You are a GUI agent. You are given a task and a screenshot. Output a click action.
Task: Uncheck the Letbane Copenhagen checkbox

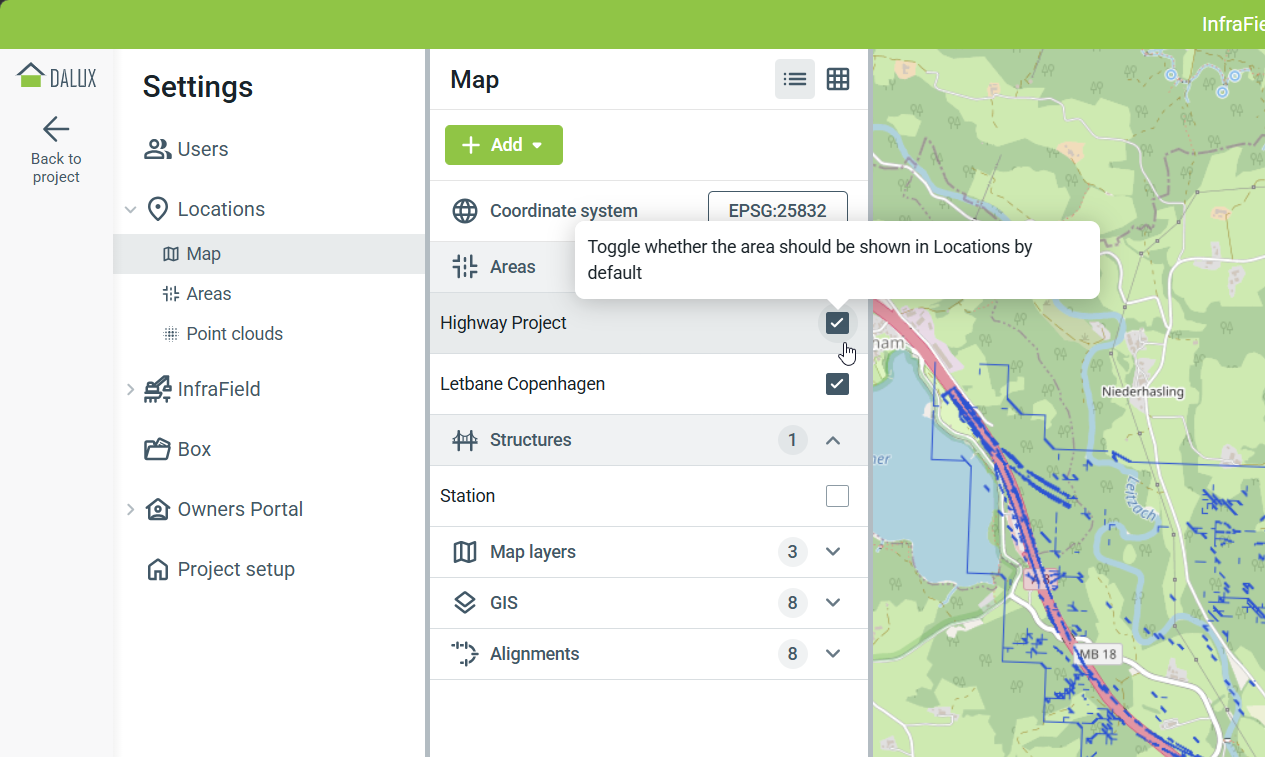click(x=837, y=384)
